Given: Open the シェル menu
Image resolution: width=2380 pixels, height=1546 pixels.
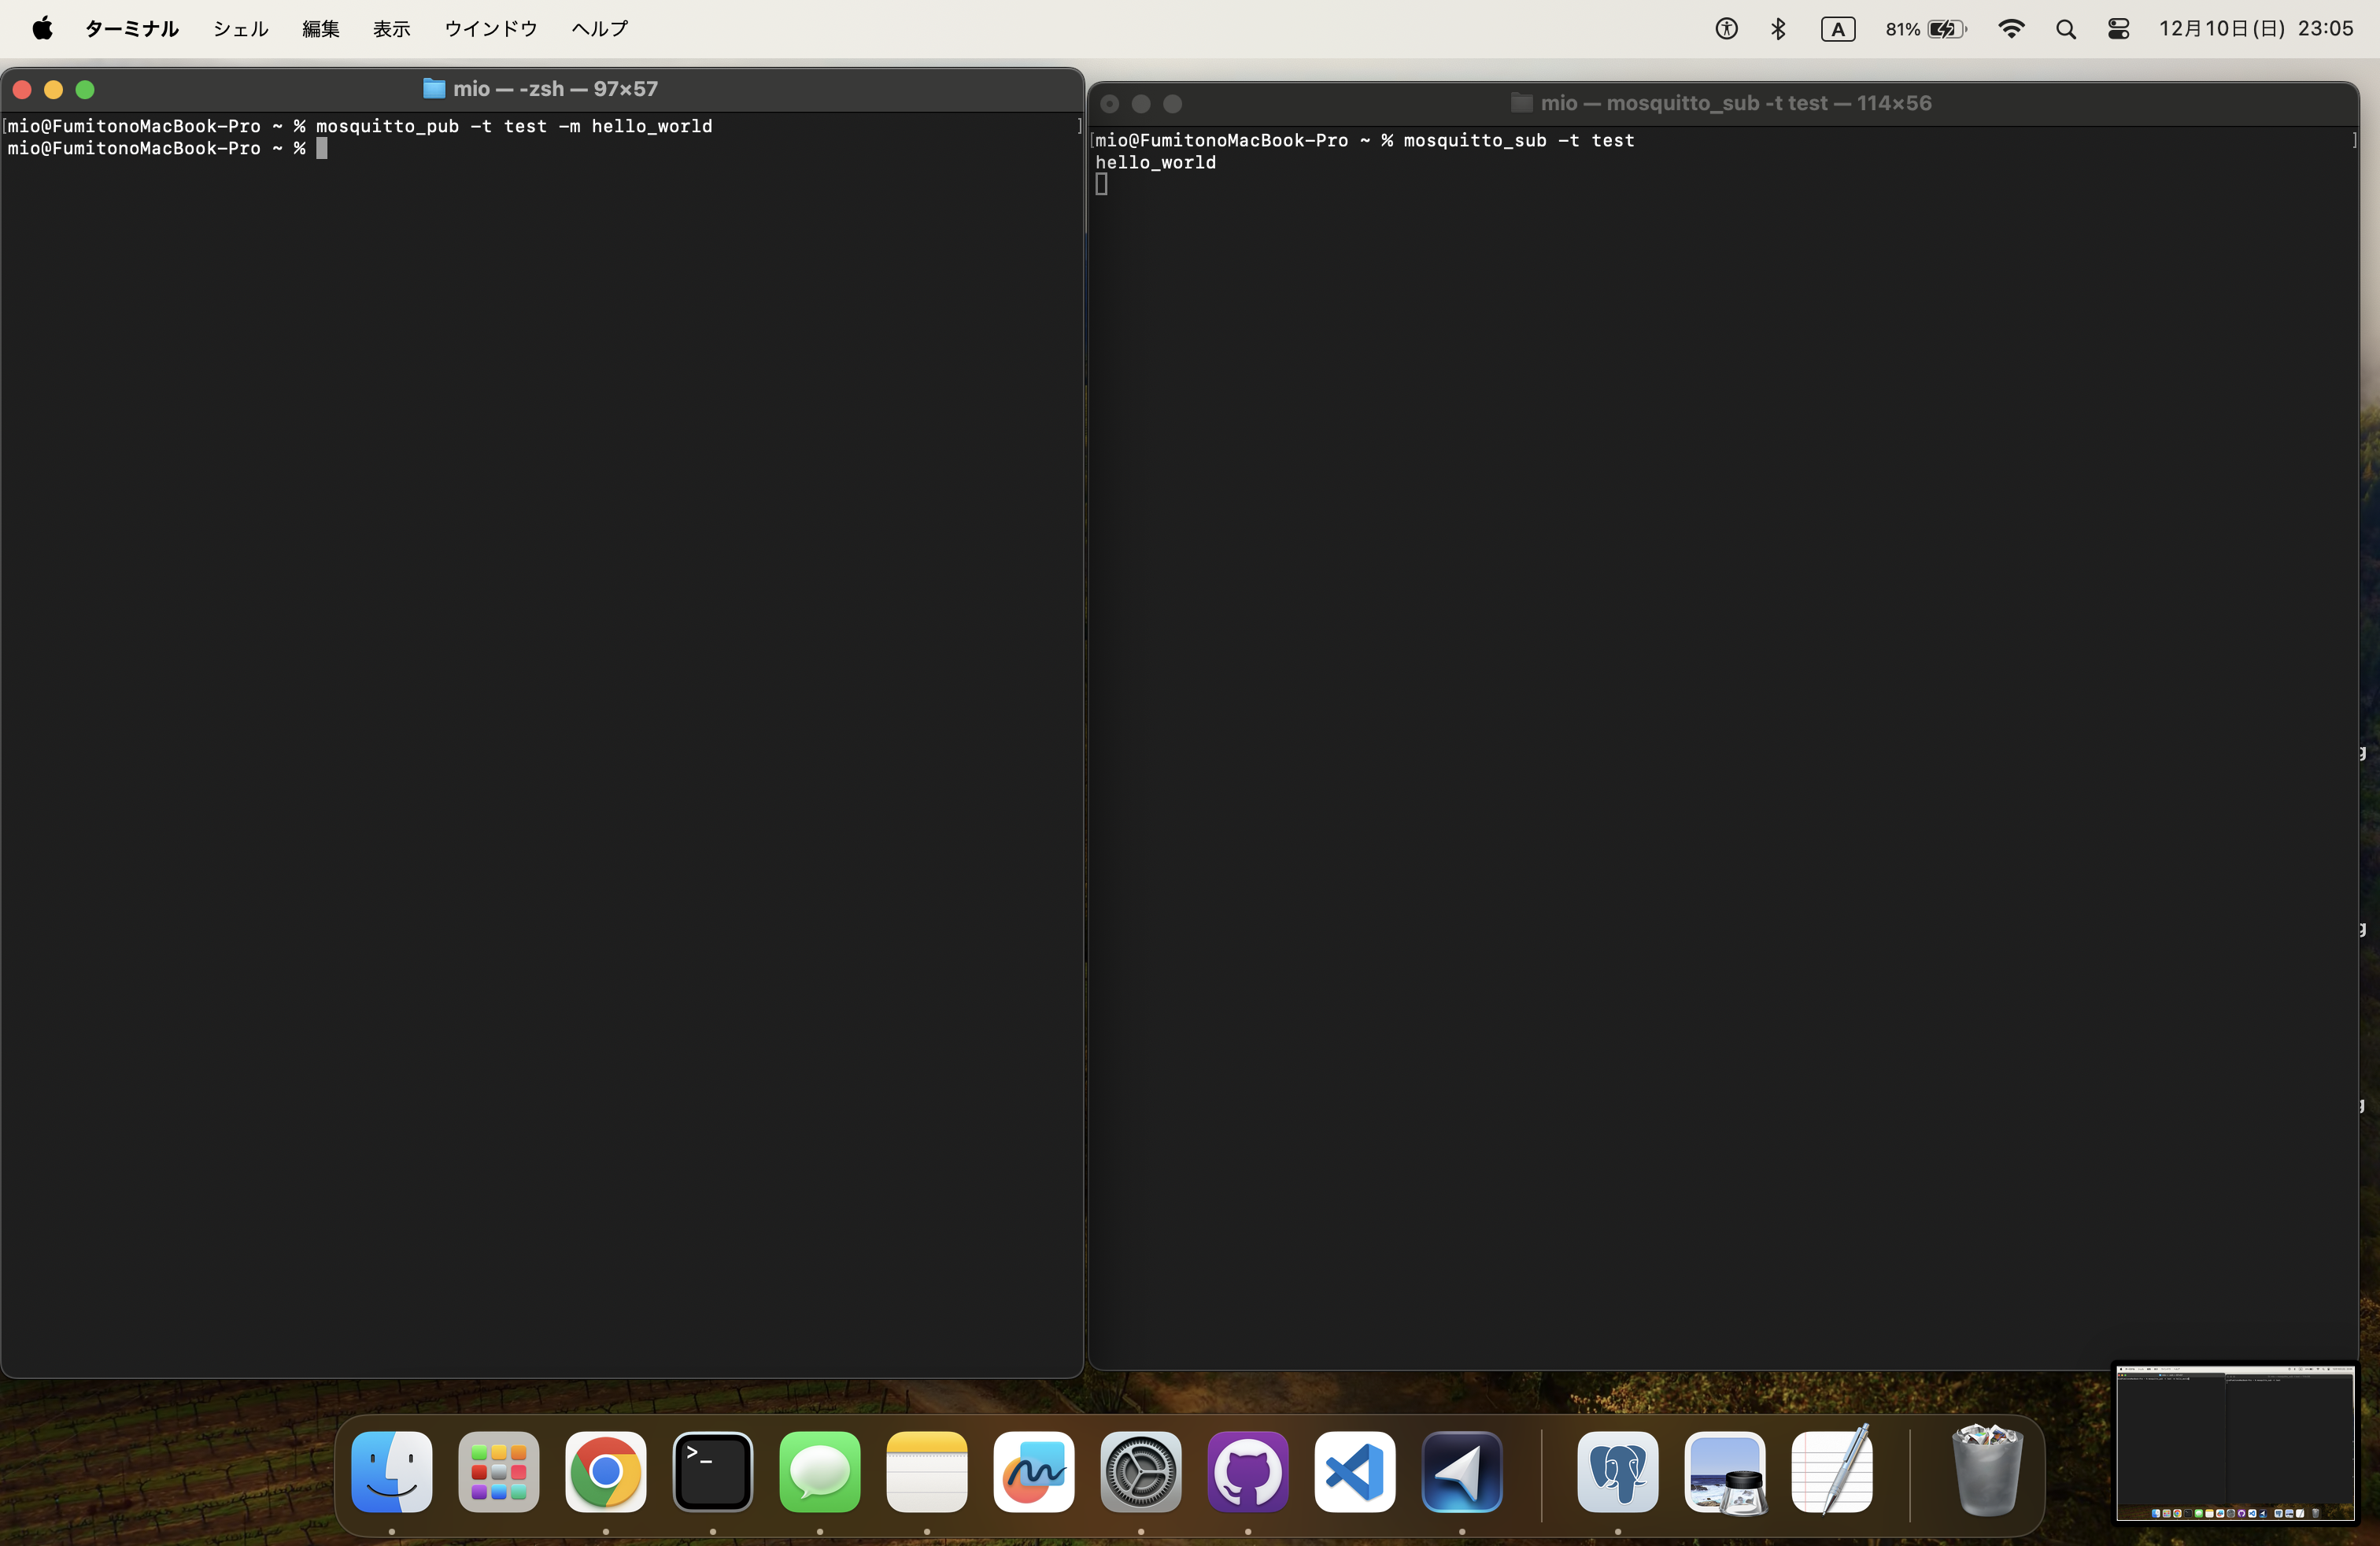Looking at the screenshot, I should tap(240, 29).
